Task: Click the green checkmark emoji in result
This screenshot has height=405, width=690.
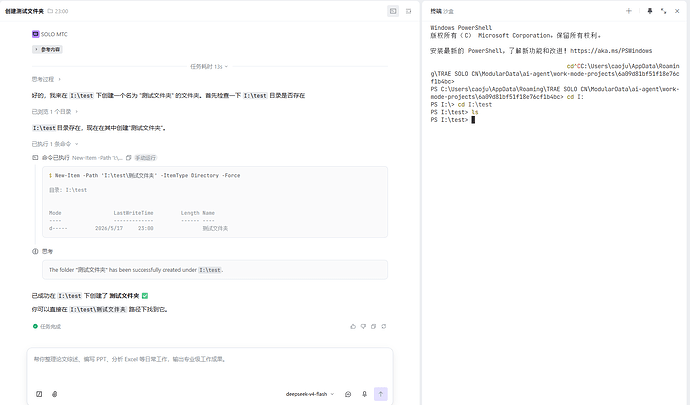Action: [145, 296]
